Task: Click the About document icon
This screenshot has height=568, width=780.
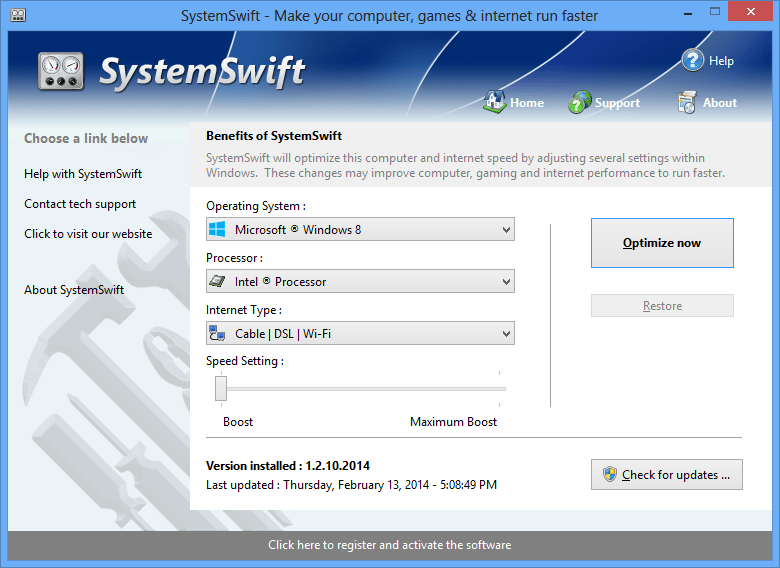Action: (x=686, y=102)
